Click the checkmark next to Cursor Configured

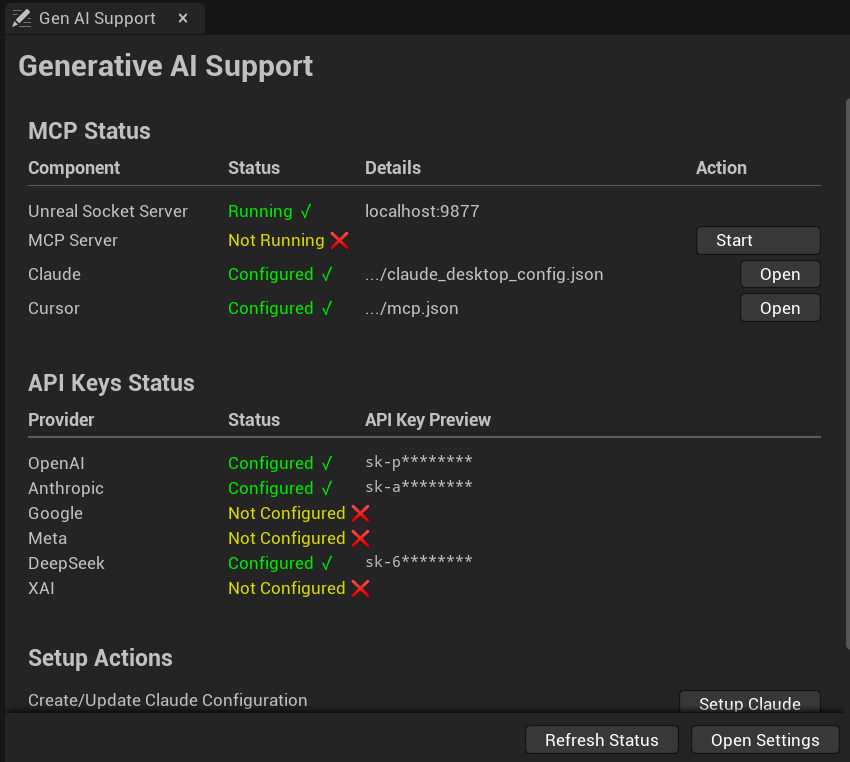coord(327,308)
